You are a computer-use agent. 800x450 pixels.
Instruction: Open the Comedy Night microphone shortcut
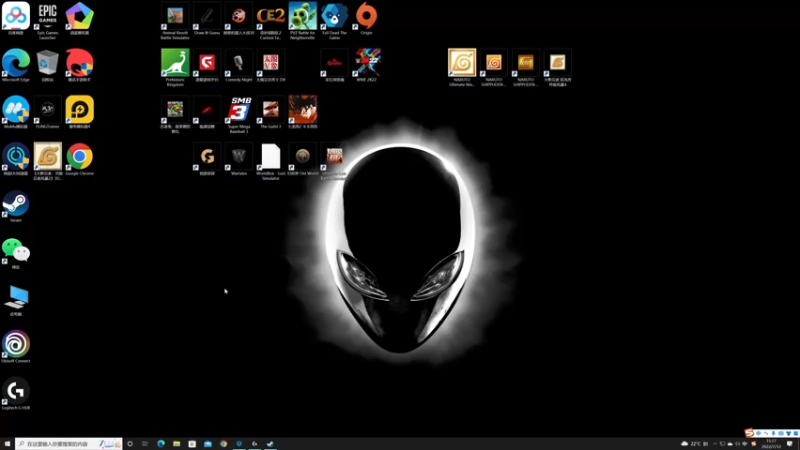coord(239,65)
